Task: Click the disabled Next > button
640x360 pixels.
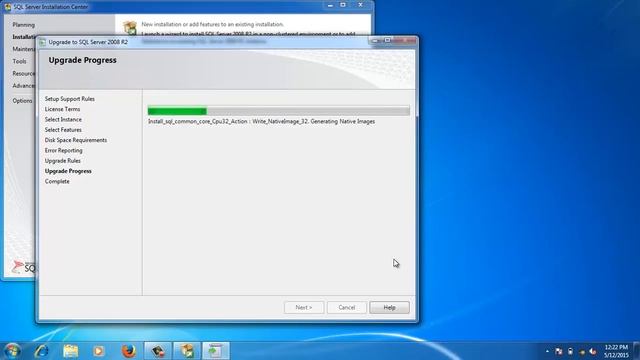Action: pyautogui.click(x=304, y=307)
